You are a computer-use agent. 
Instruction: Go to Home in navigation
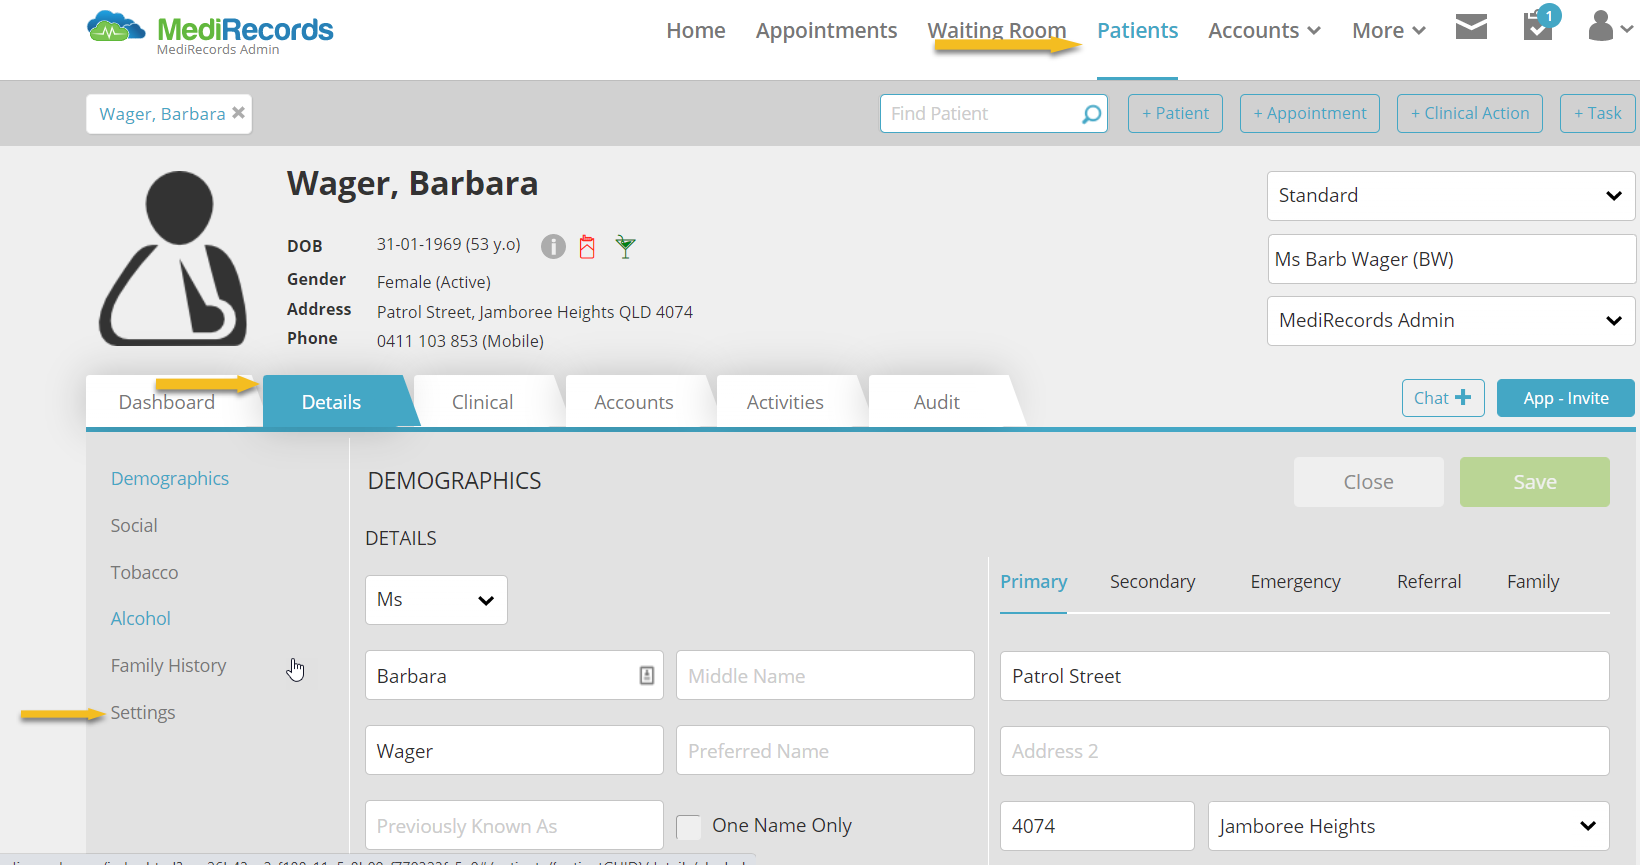click(x=696, y=31)
